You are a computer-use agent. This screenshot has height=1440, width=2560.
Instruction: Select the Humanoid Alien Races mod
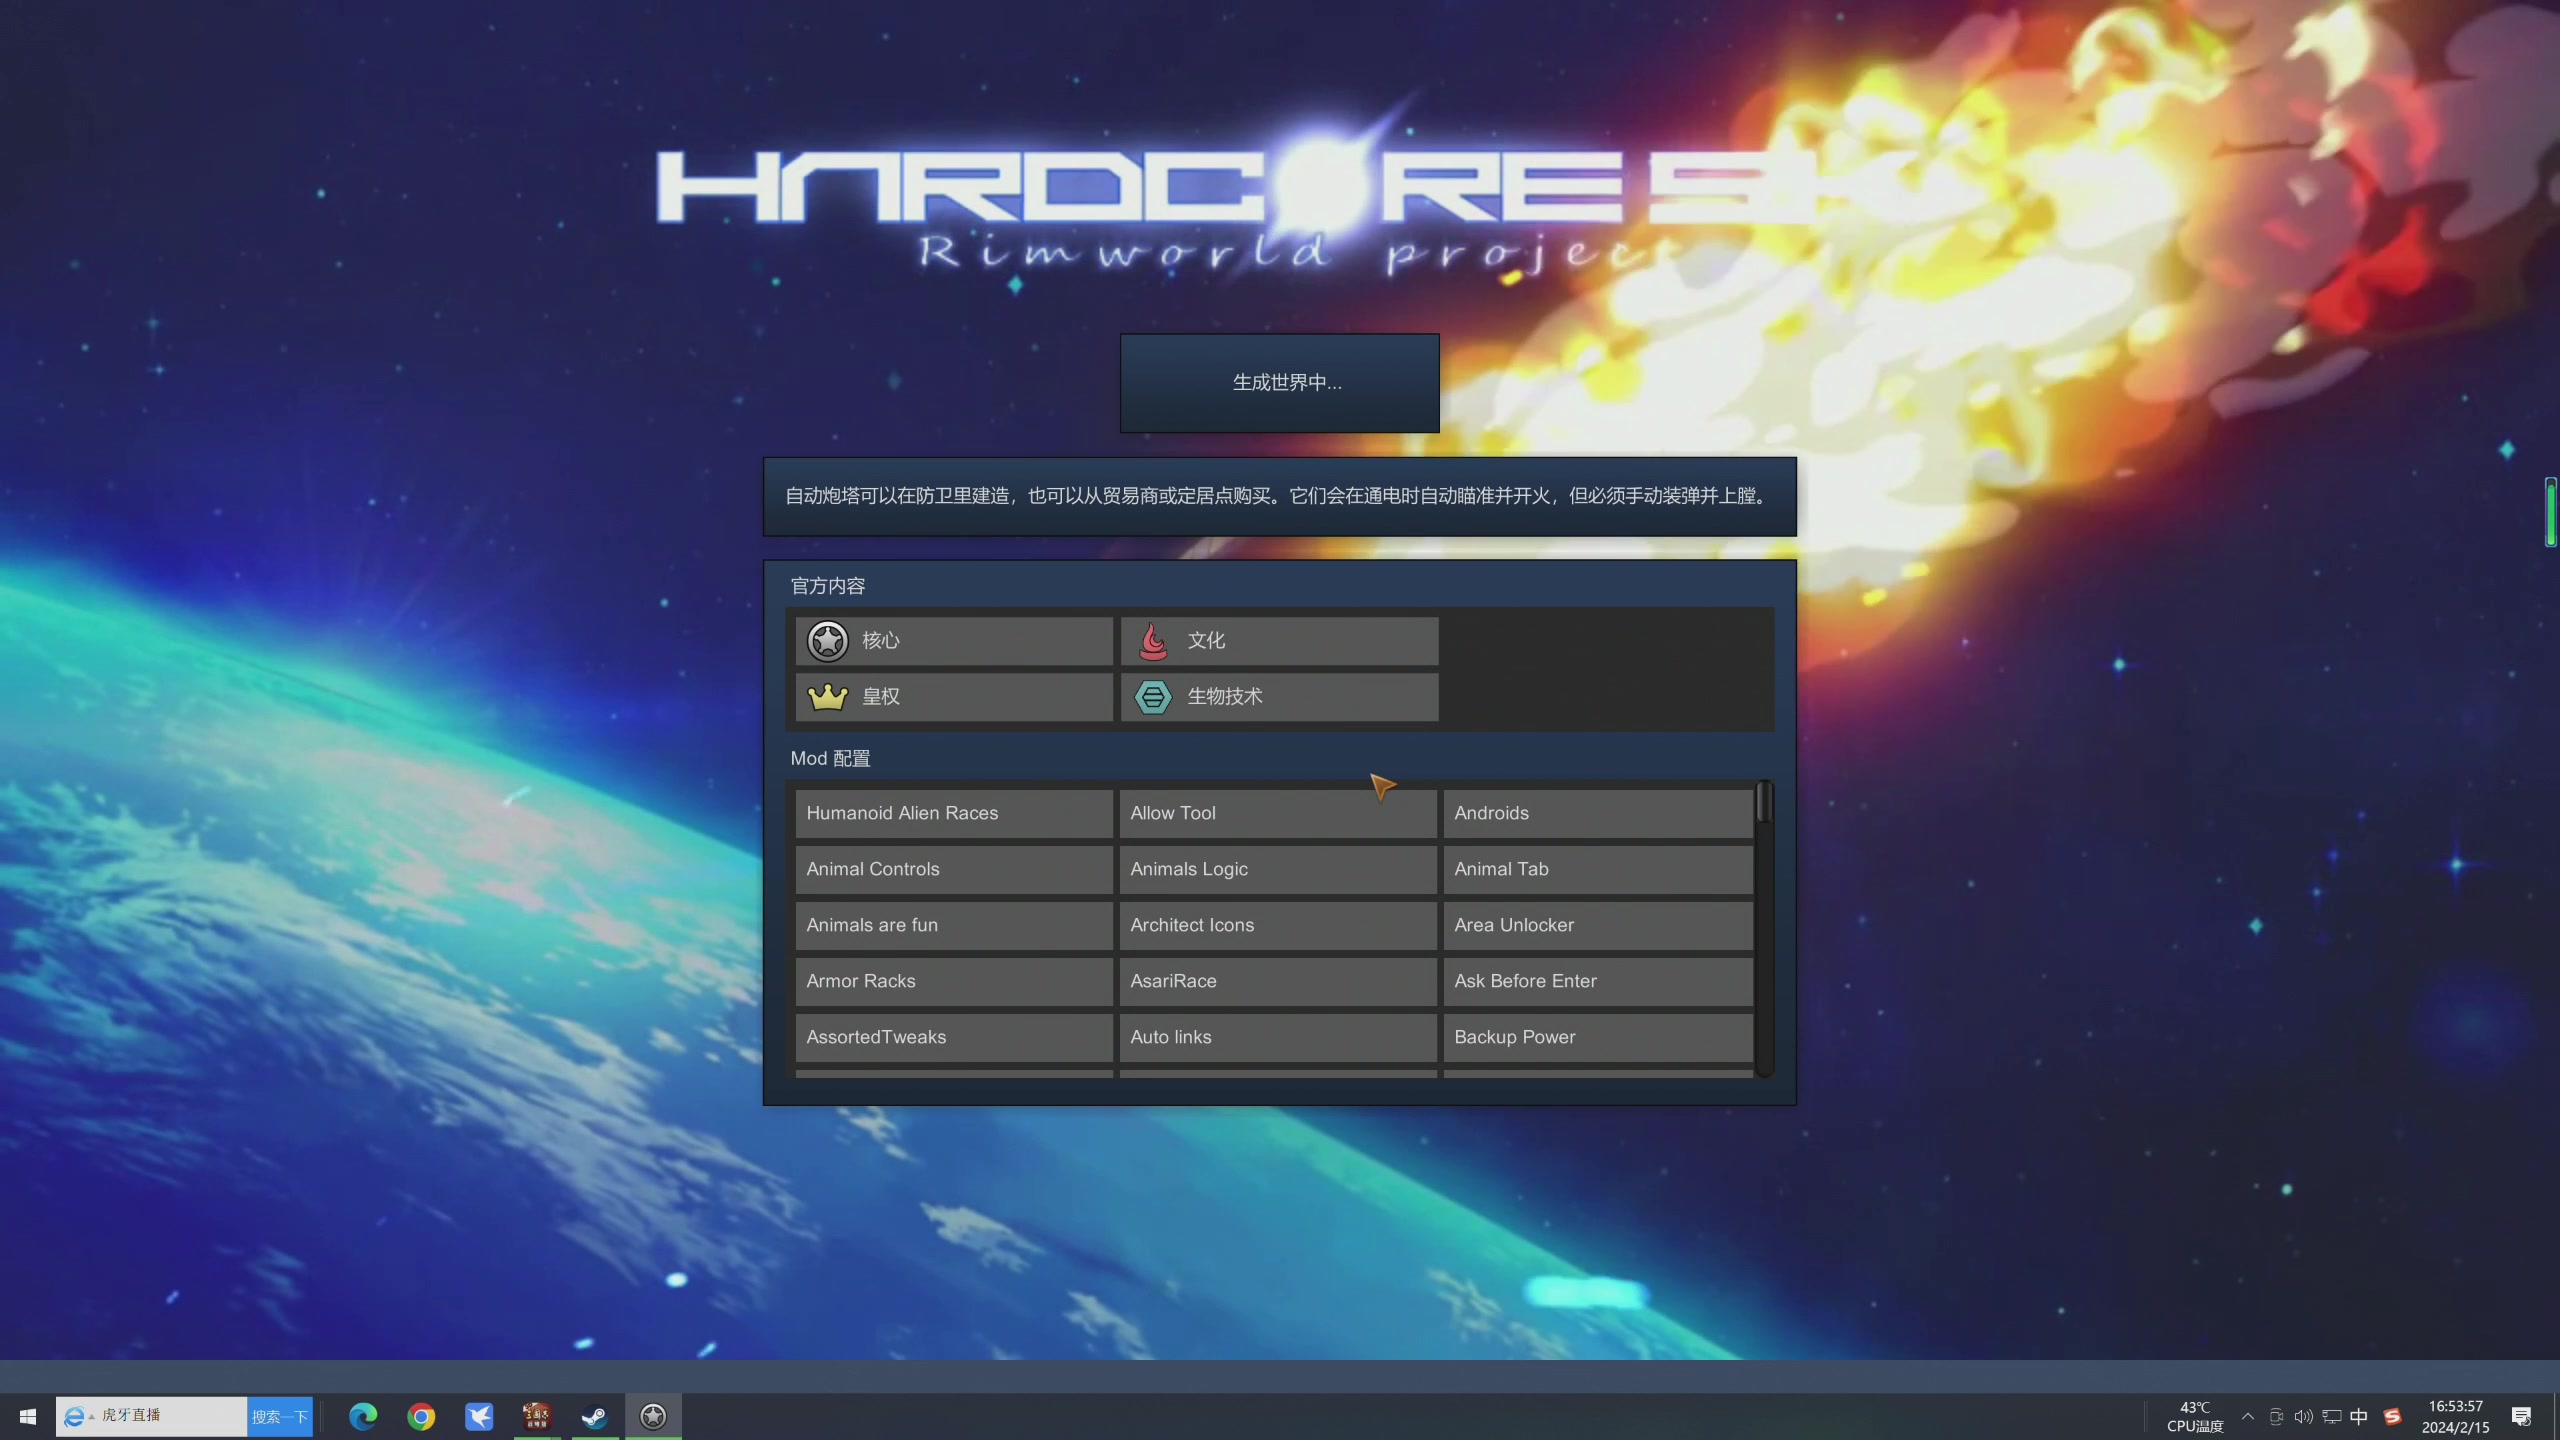(x=954, y=813)
